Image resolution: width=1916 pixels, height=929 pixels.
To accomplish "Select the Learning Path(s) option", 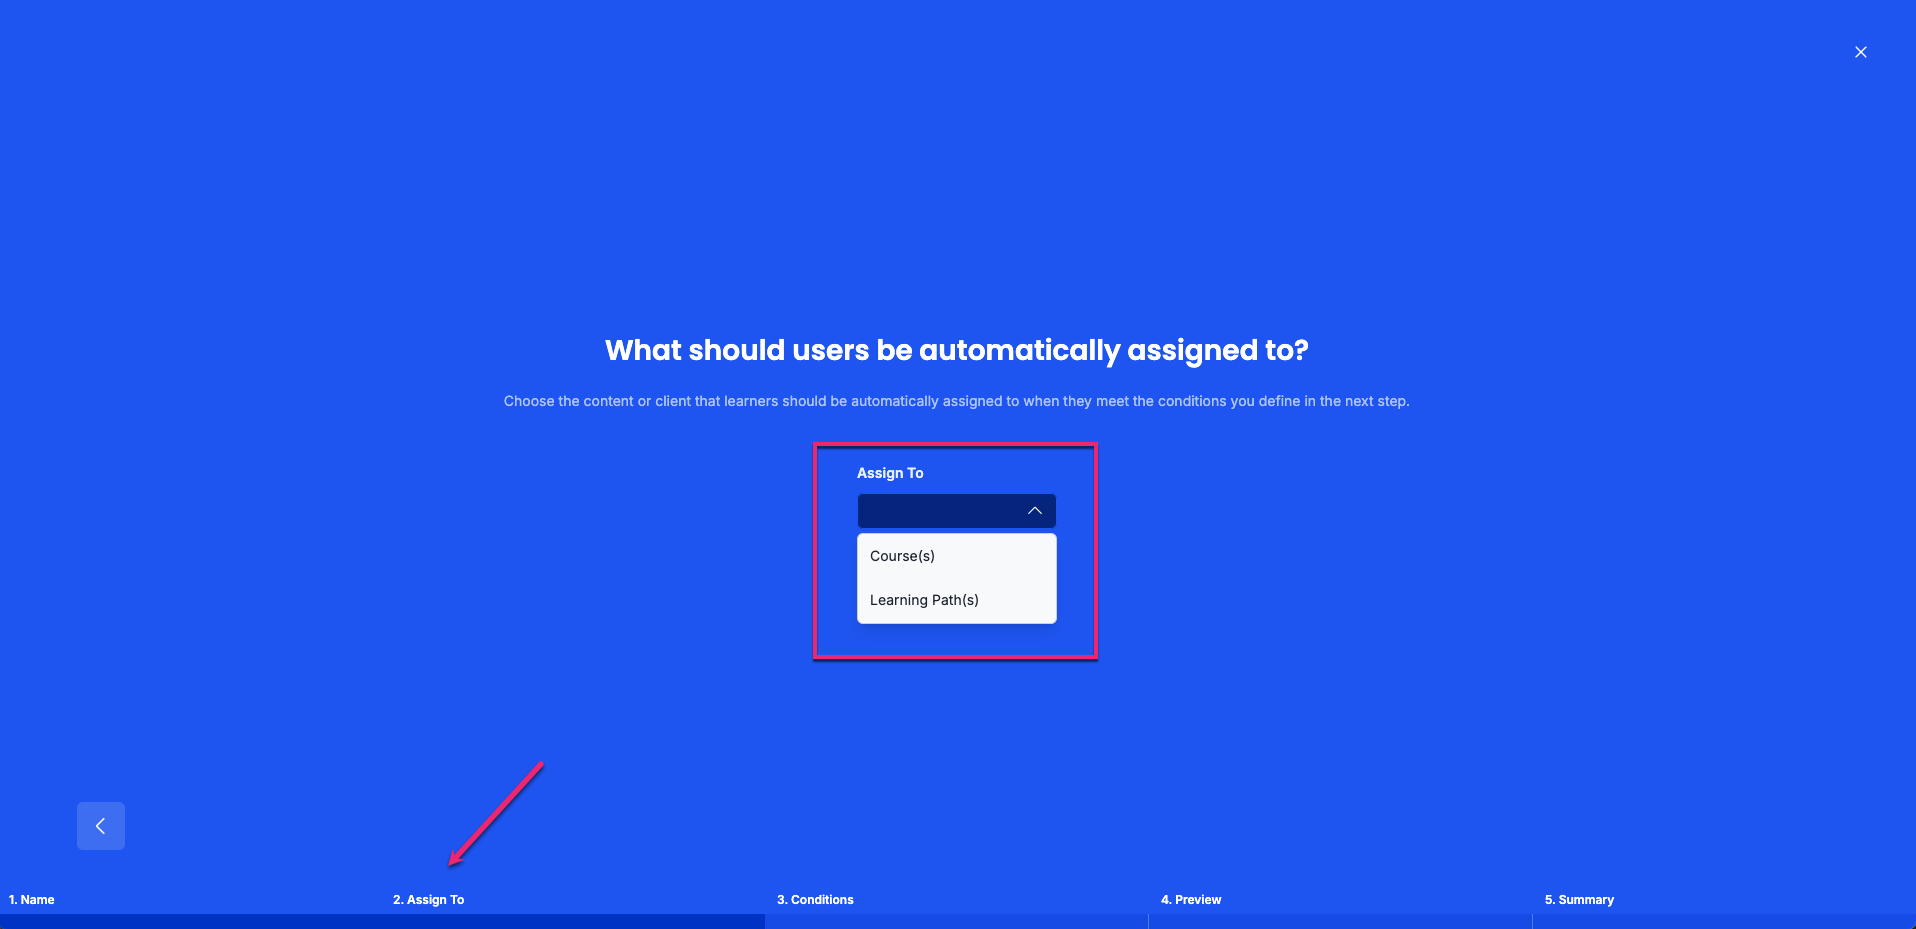I will pos(957,600).
